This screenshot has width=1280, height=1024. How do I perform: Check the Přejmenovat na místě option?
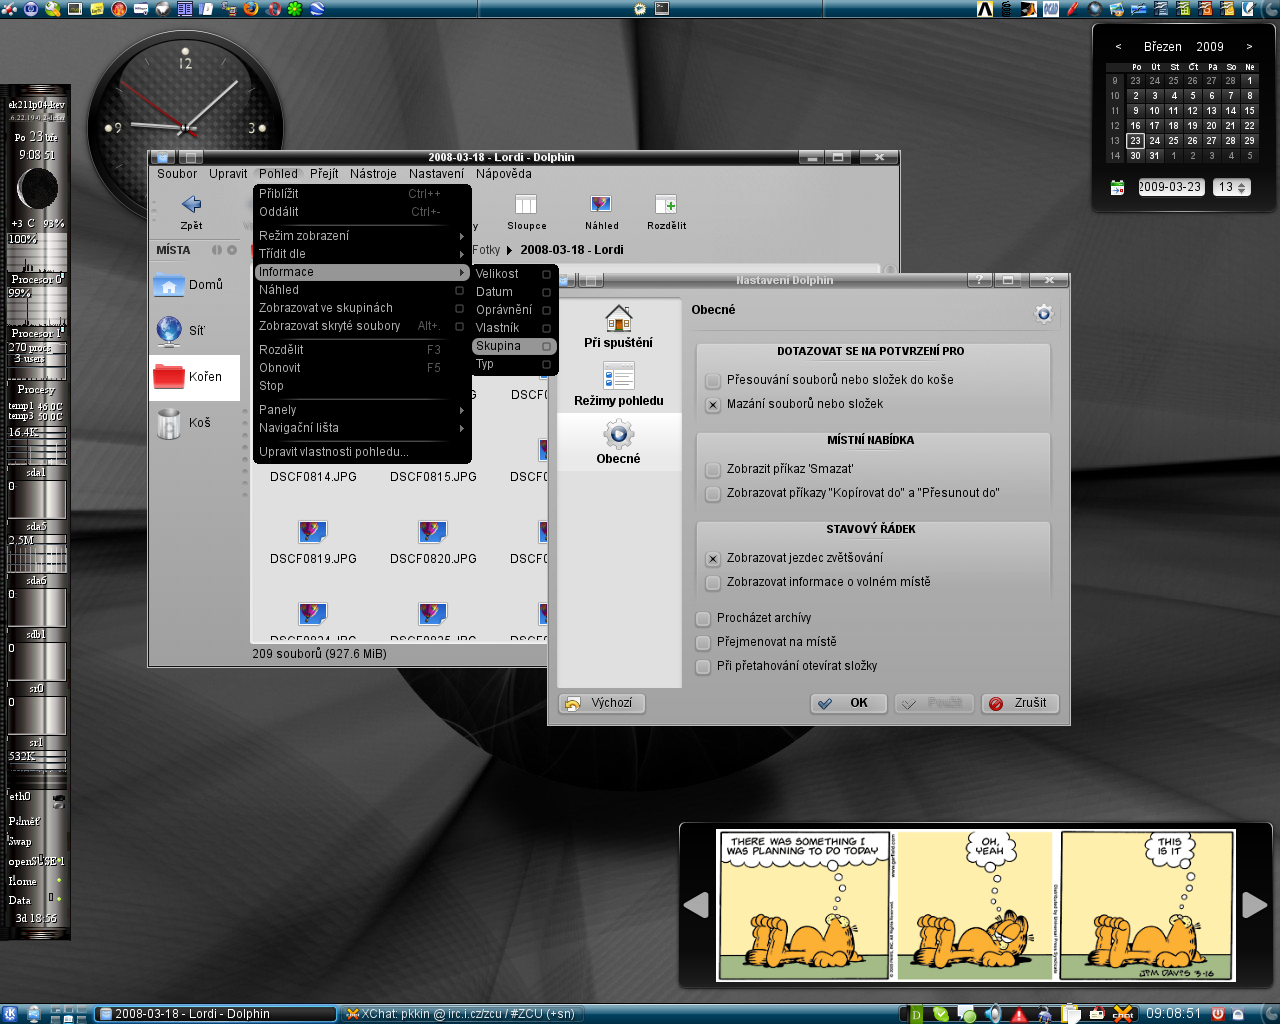703,643
